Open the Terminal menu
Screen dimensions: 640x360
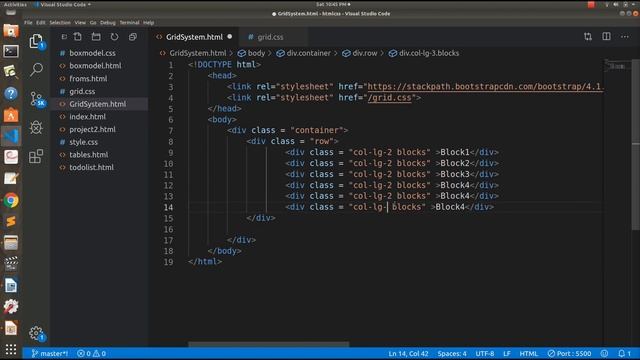pyautogui.click(x=129, y=22)
